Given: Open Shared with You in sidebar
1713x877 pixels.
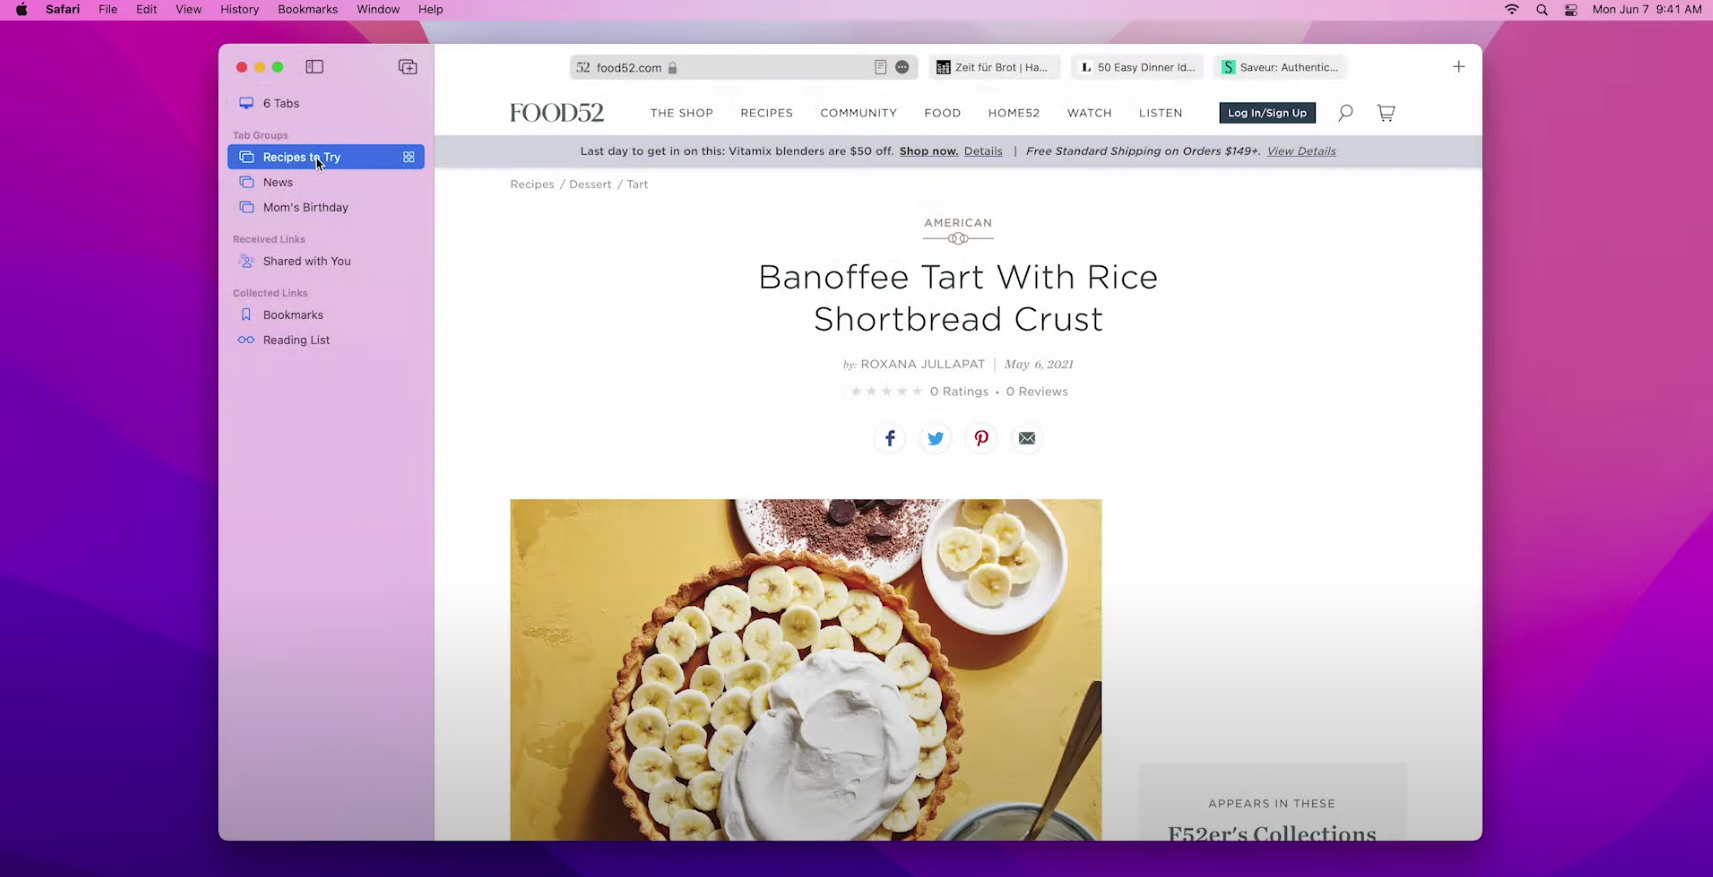Looking at the screenshot, I should (326, 261).
